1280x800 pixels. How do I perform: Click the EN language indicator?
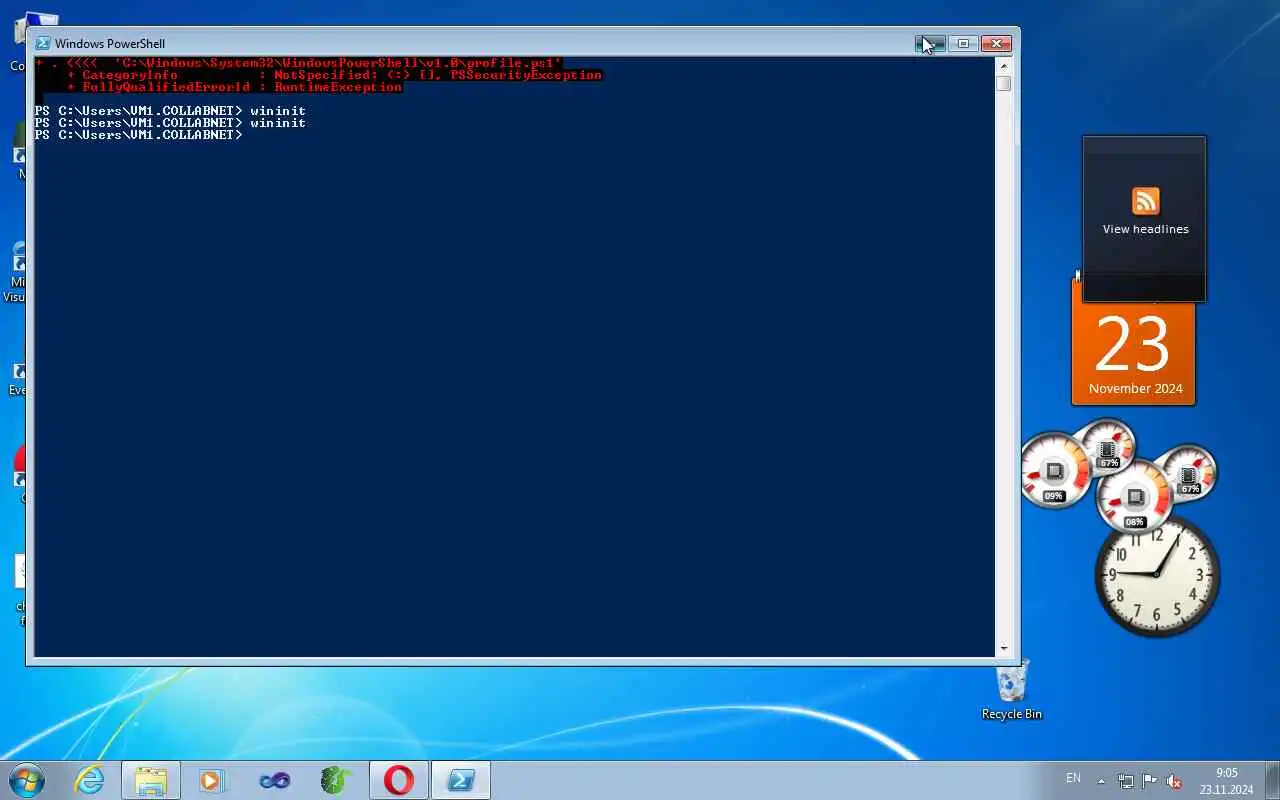[x=1073, y=778]
